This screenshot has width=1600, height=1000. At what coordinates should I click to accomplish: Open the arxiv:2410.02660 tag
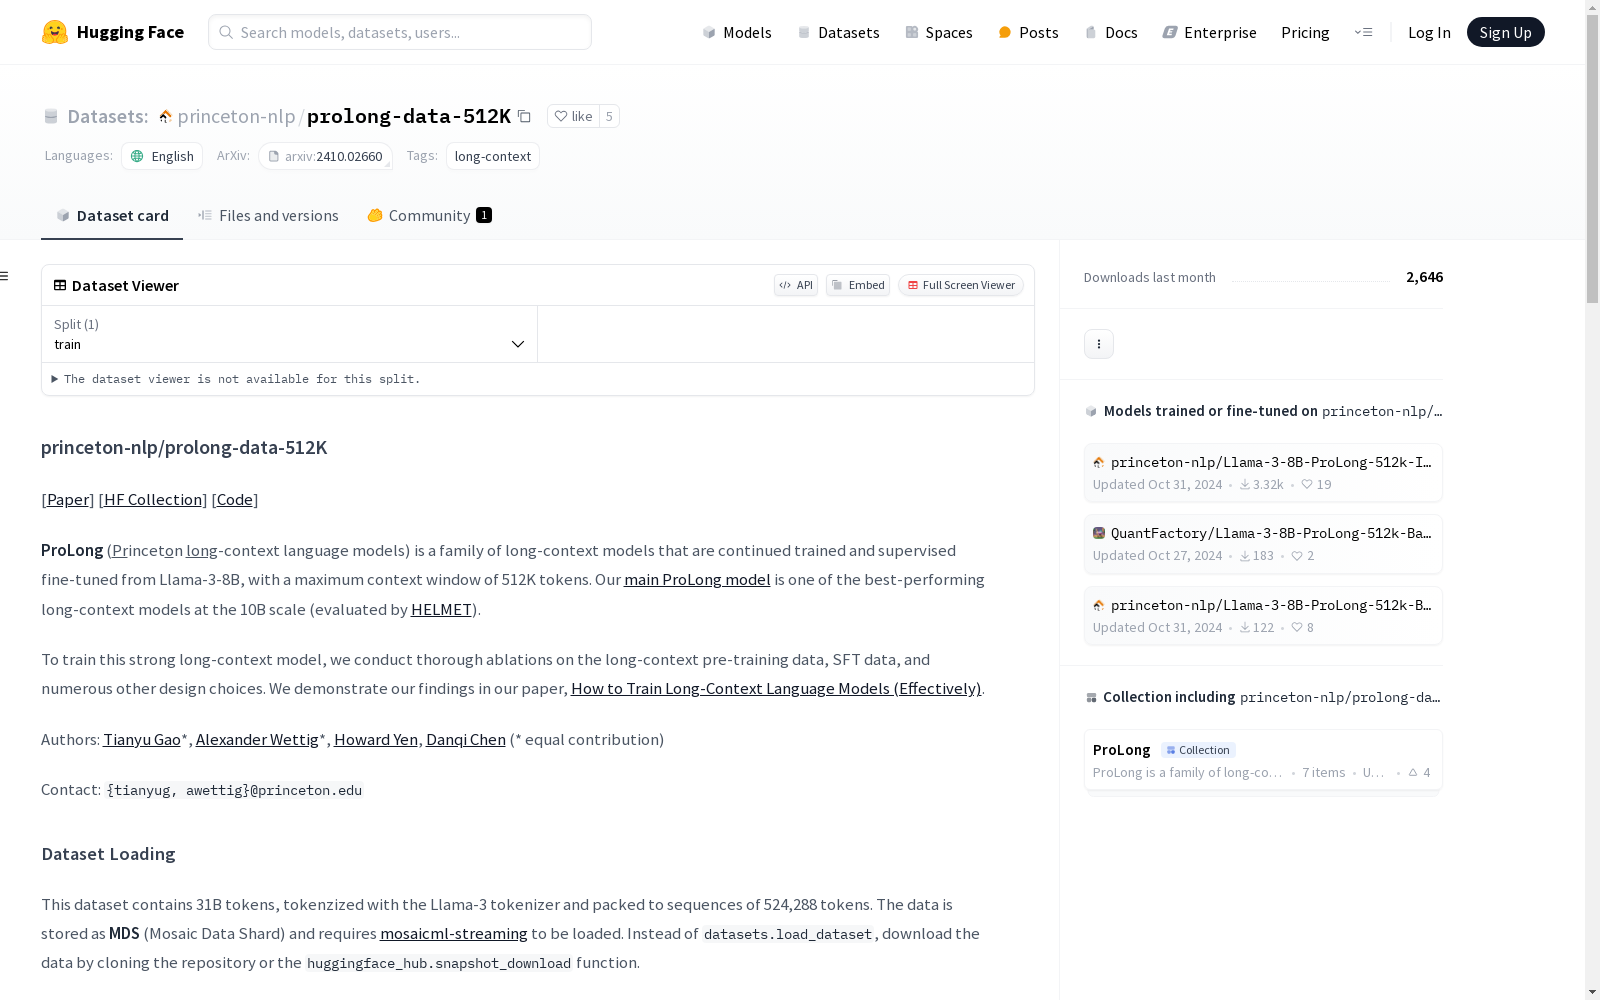[x=325, y=156]
